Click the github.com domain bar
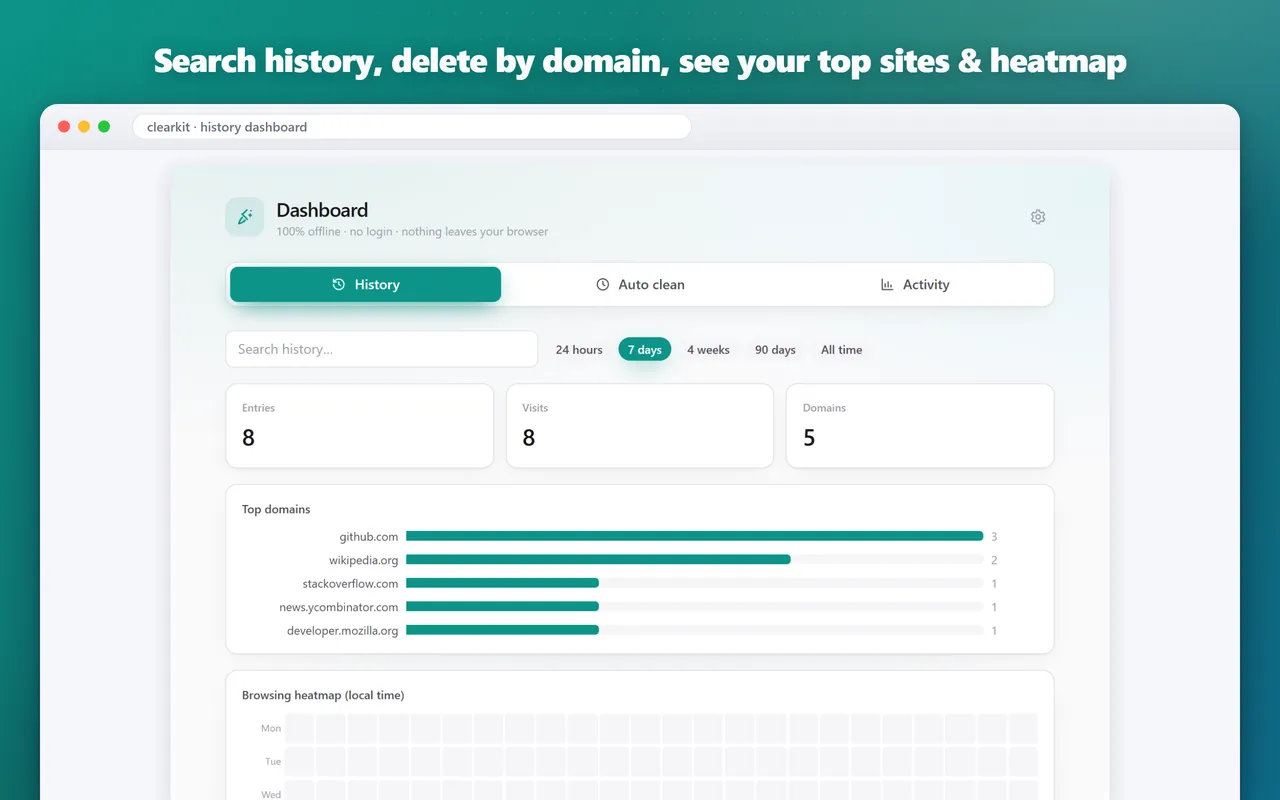The width and height of the screenshot is (1280, 800). click(695, 536)
